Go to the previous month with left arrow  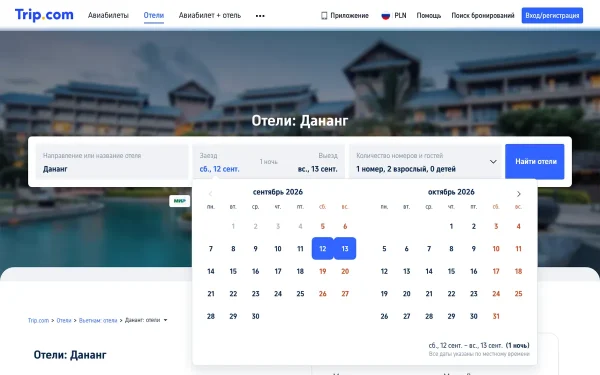click(210, 194)
